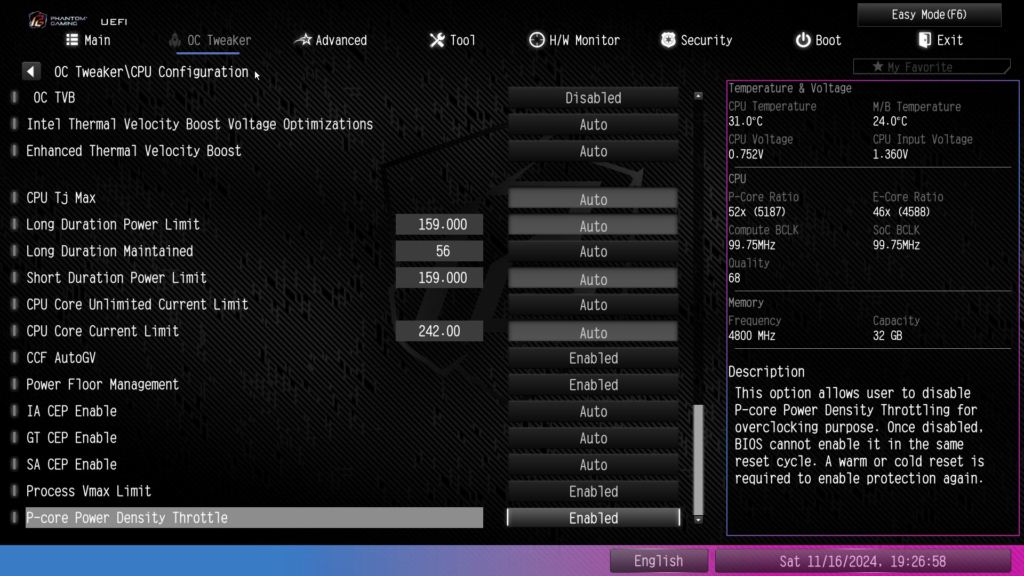This screenshot has height=576, width=1024.
Task: Click the scrollbar up arrow
Action: tap(698, 96)
